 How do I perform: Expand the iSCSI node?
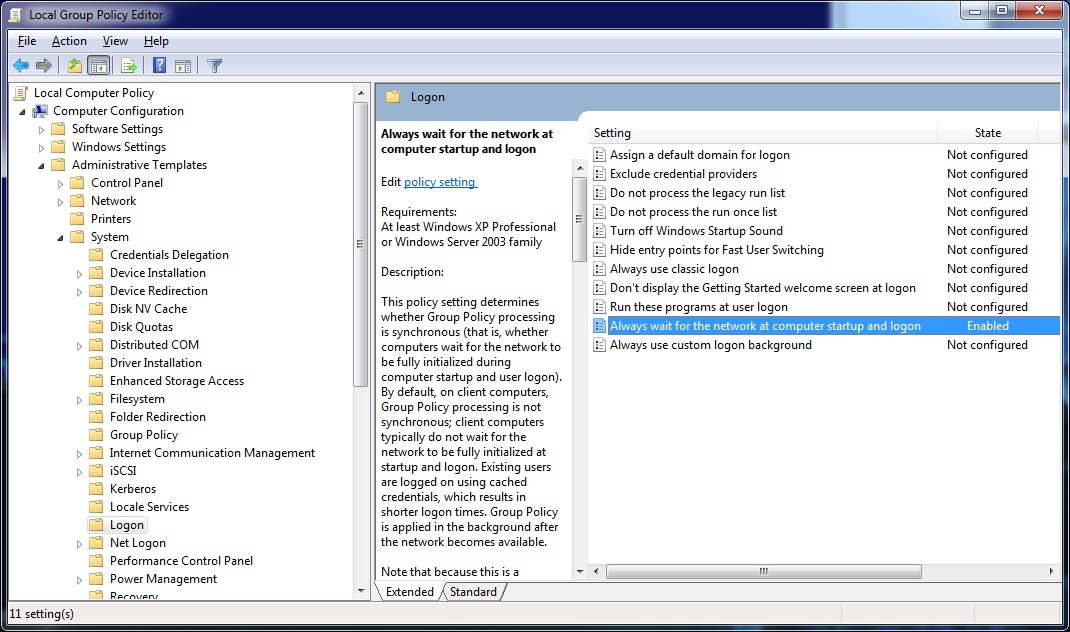(79, 472)
